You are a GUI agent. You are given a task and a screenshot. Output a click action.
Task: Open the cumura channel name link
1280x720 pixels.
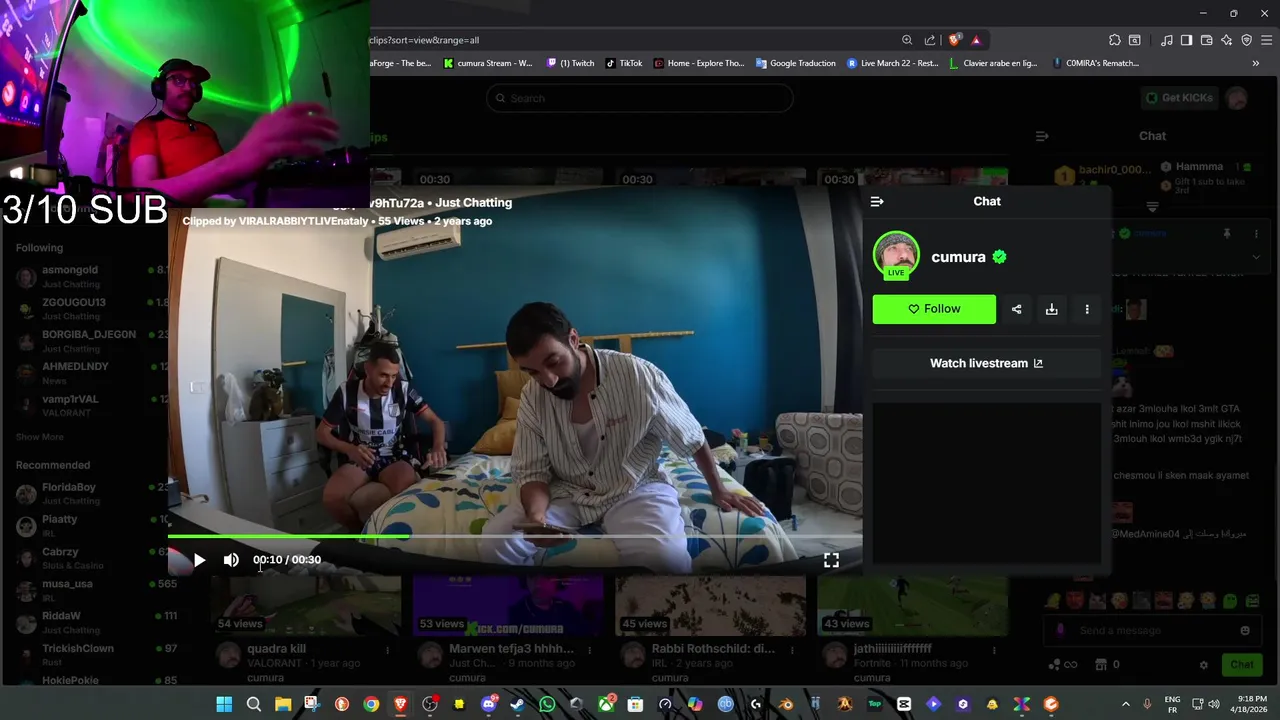[x=958, y=257]
